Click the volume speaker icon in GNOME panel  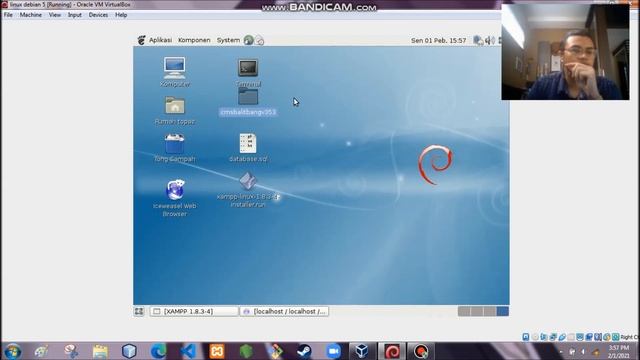490,40
